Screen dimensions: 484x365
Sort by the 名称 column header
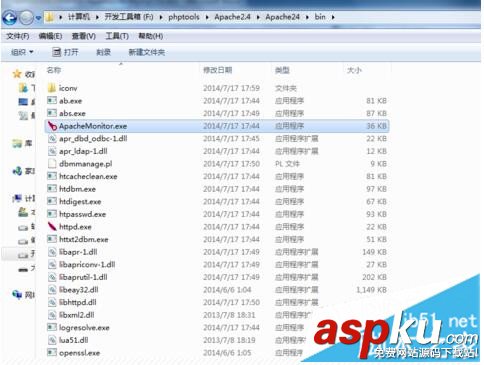coord(54,70)
